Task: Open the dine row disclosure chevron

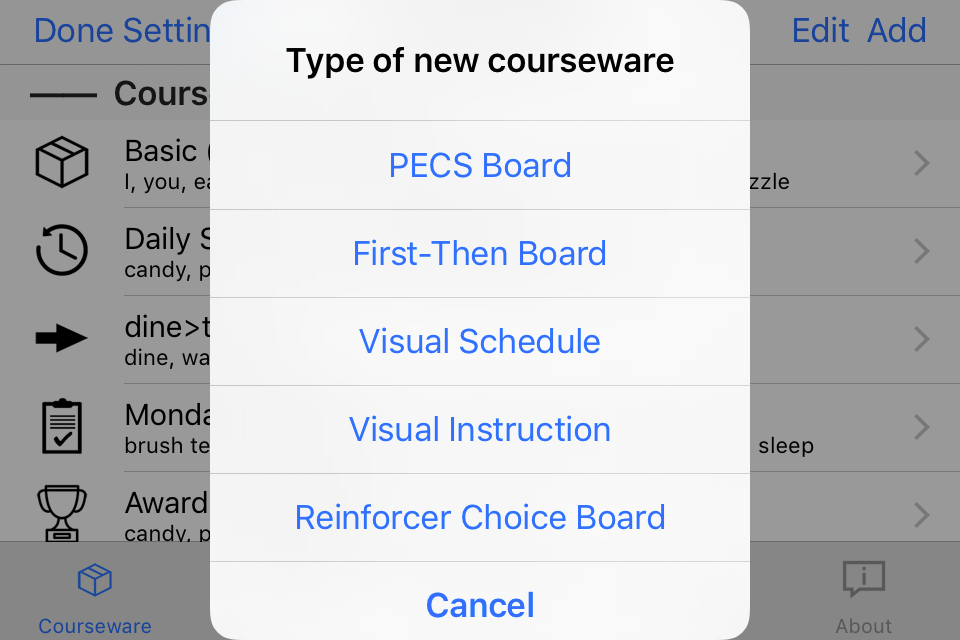Action: tap(922, 339)
